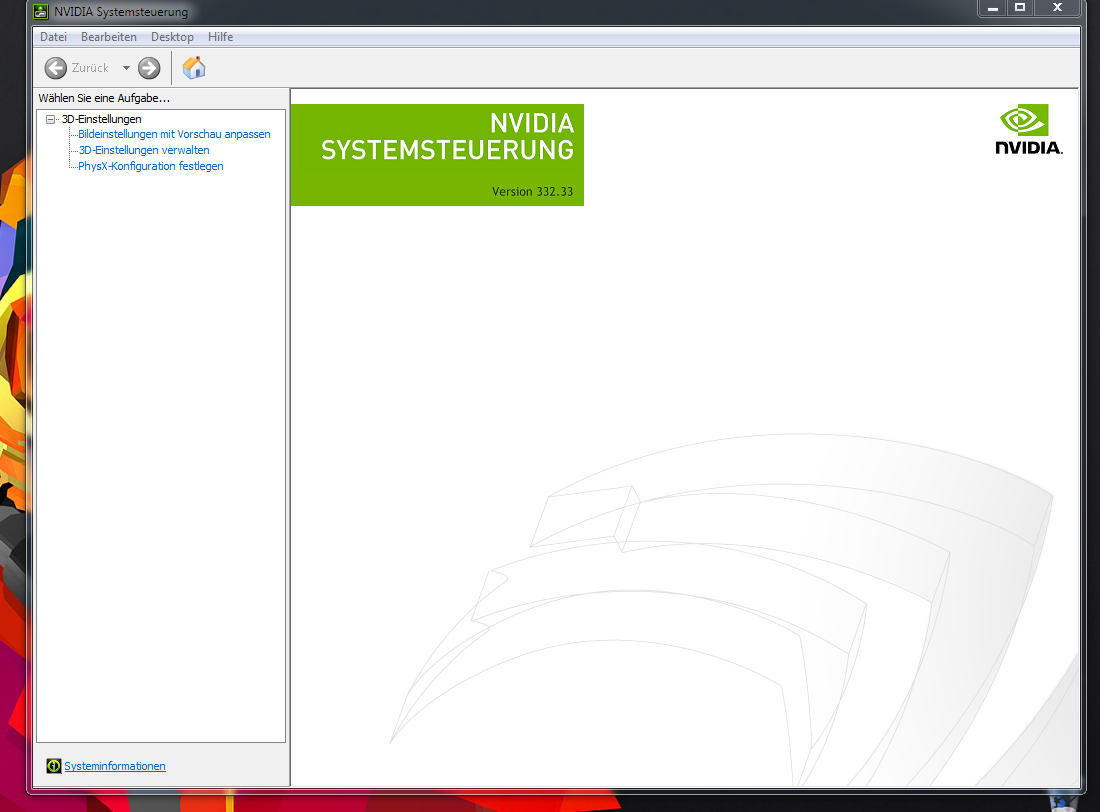Minimize the NVIDIA Systemsteuerung window
Viewport: 1100px width, 812px height.
pyautogui.click(x=993, y=8)
